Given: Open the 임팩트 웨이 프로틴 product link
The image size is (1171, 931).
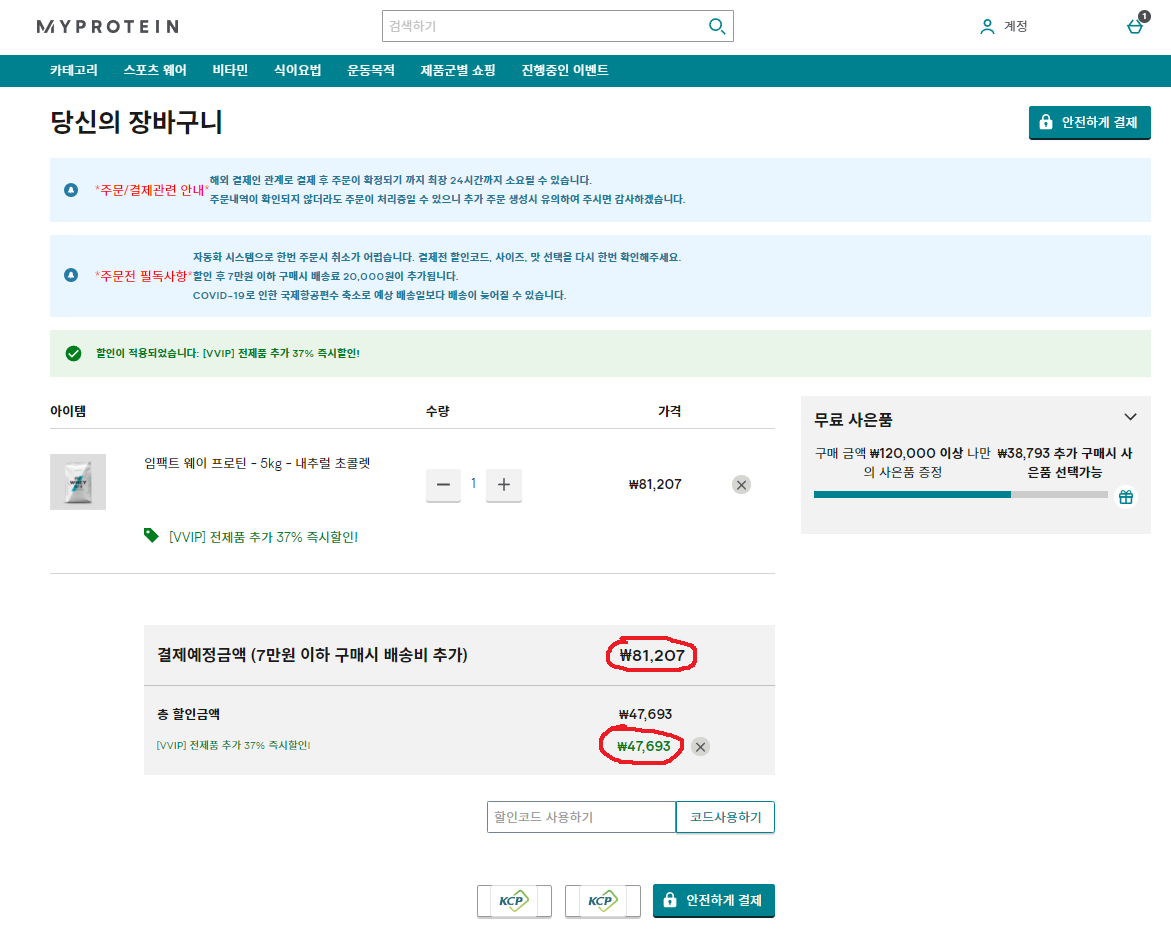Looking at the screenshot, I should coord(257,463).
